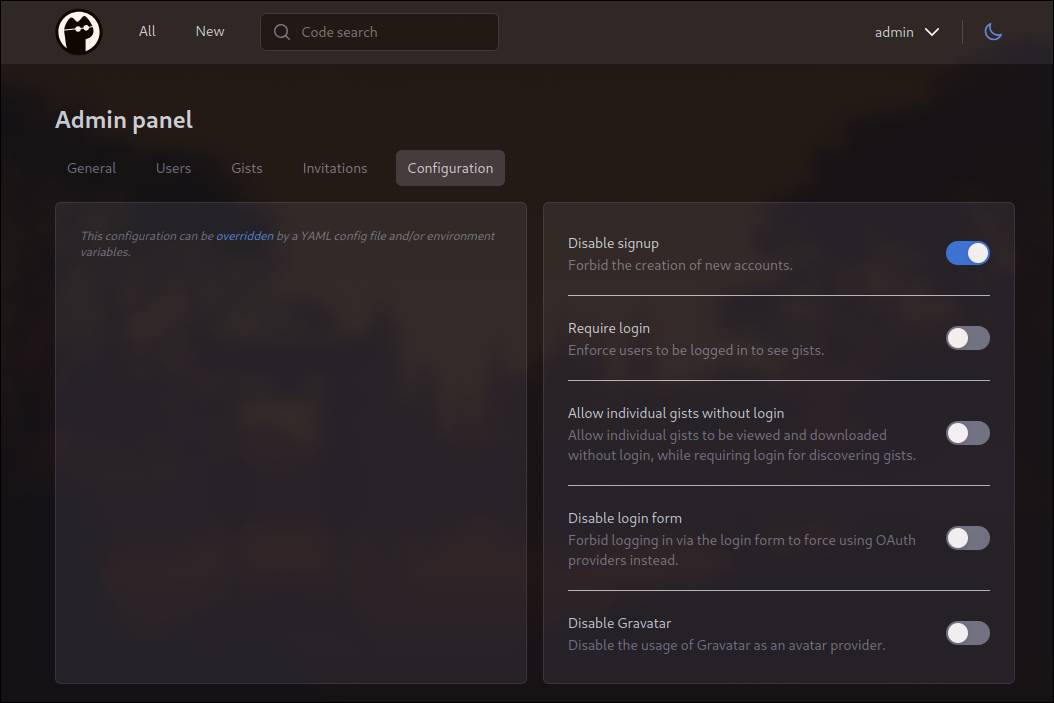The image size is (1054, 703).
Task: Open the All gists page
Action: click(147, 31)
